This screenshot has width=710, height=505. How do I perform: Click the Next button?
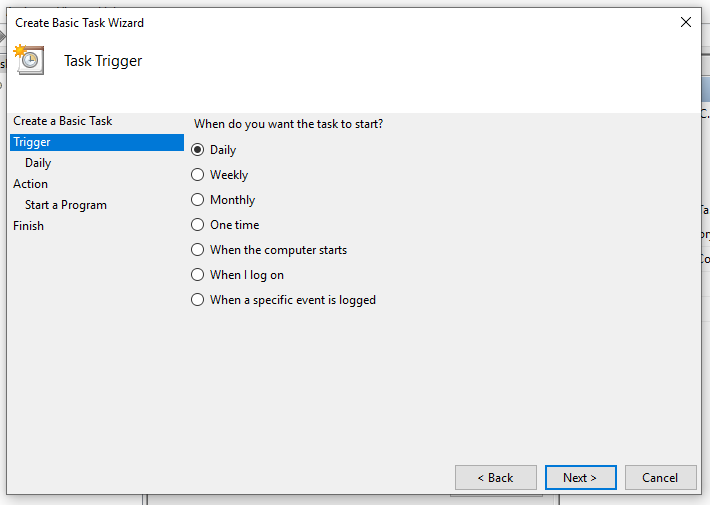(x=580, y=477)
